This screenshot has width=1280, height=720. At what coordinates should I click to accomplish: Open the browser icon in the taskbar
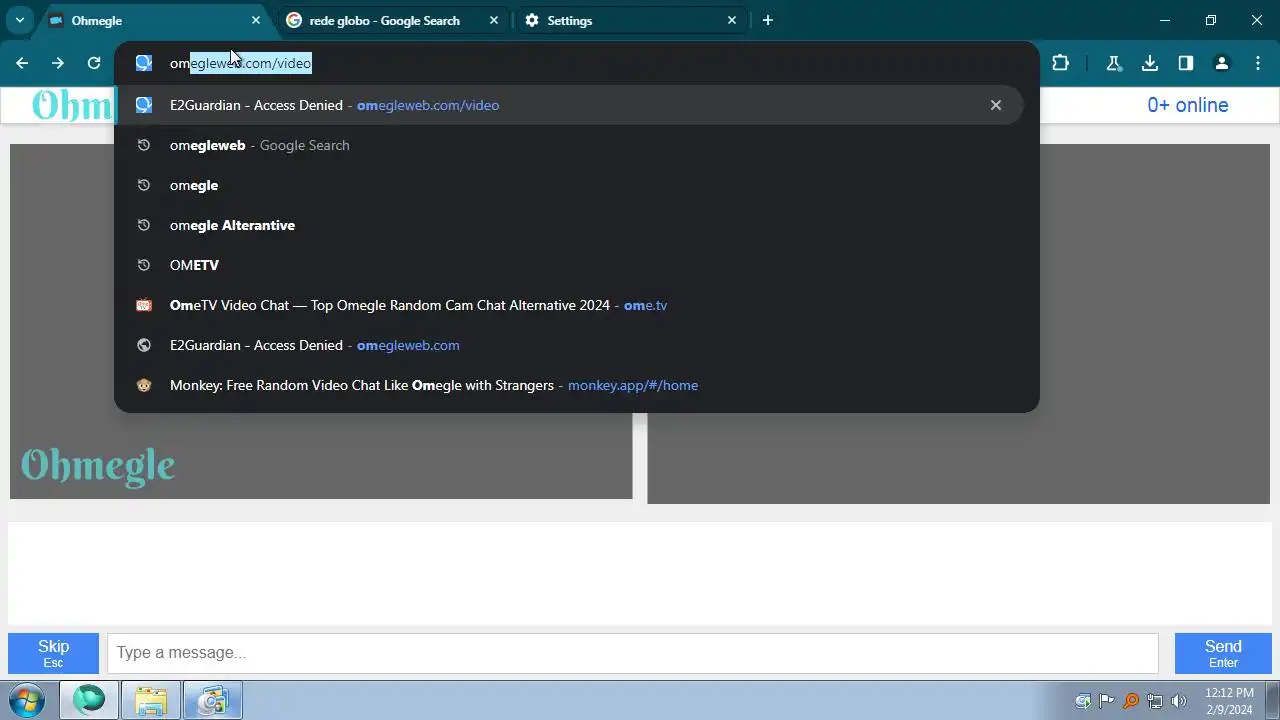[89, 700]
